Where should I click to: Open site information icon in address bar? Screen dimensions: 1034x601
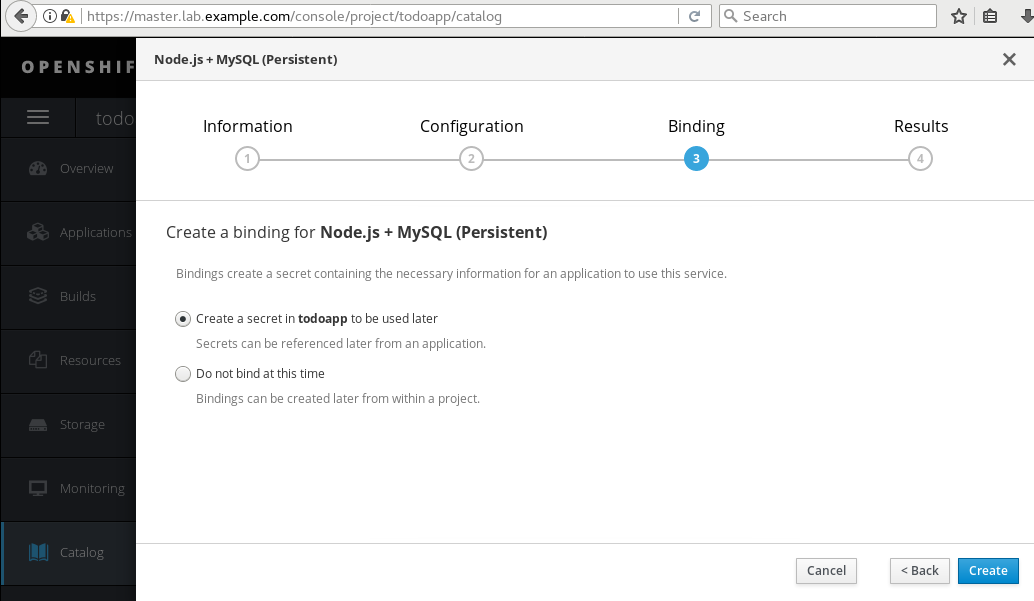[49, 16]
